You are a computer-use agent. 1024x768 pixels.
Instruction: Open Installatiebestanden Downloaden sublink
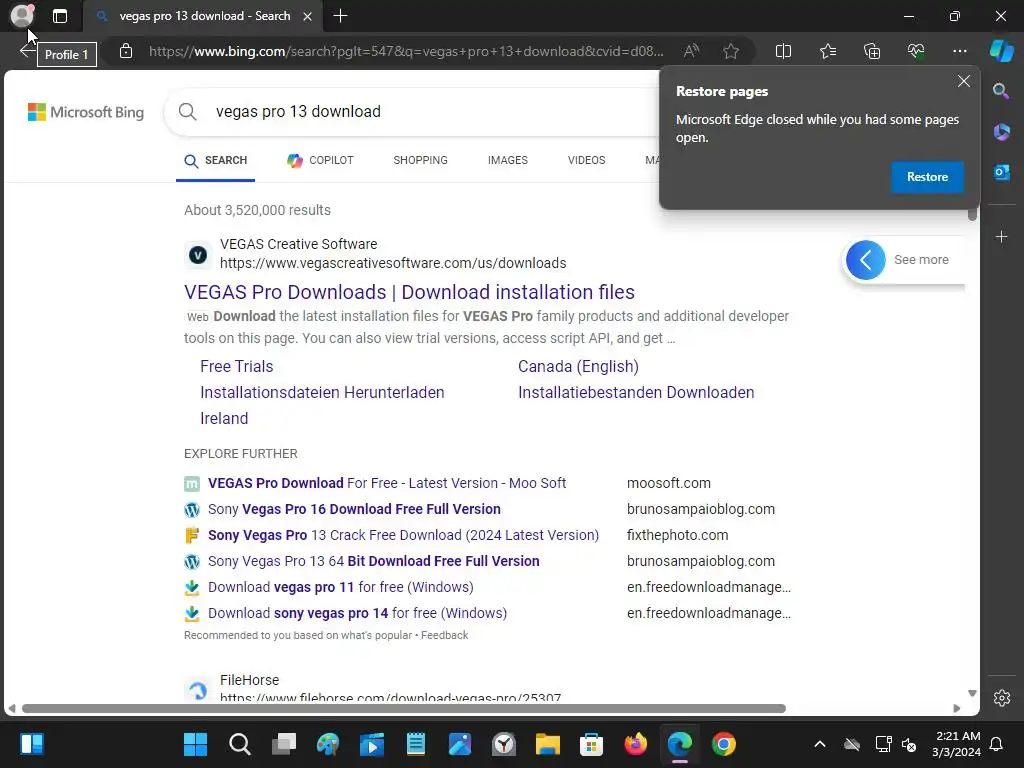[636, 392]
